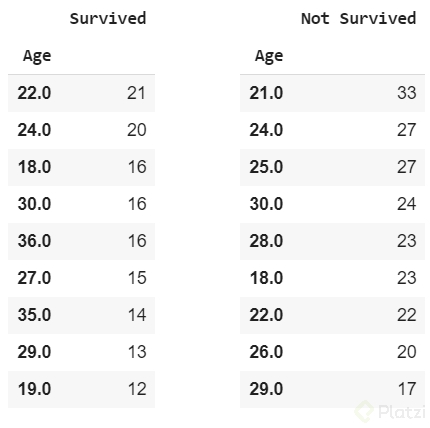Select age 36.0 in the Survived table
The height and width of the screenshot is (428, 430).
click(34, 241)
